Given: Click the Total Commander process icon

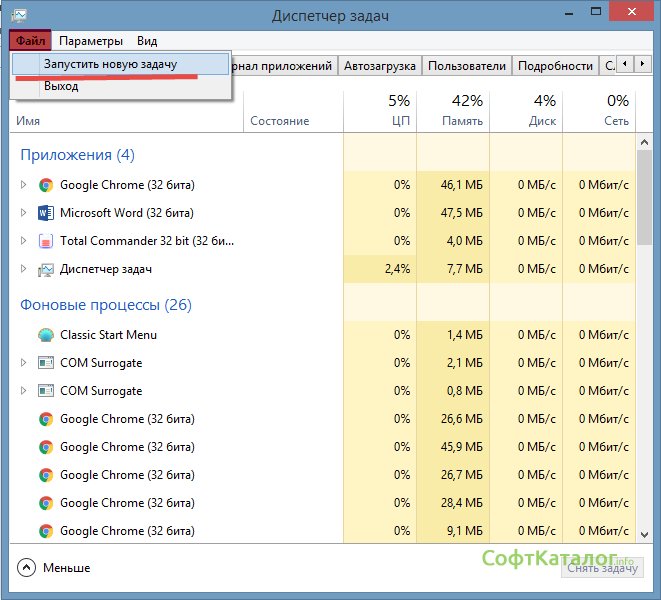Looking at the screenshot, I should 45,241.
